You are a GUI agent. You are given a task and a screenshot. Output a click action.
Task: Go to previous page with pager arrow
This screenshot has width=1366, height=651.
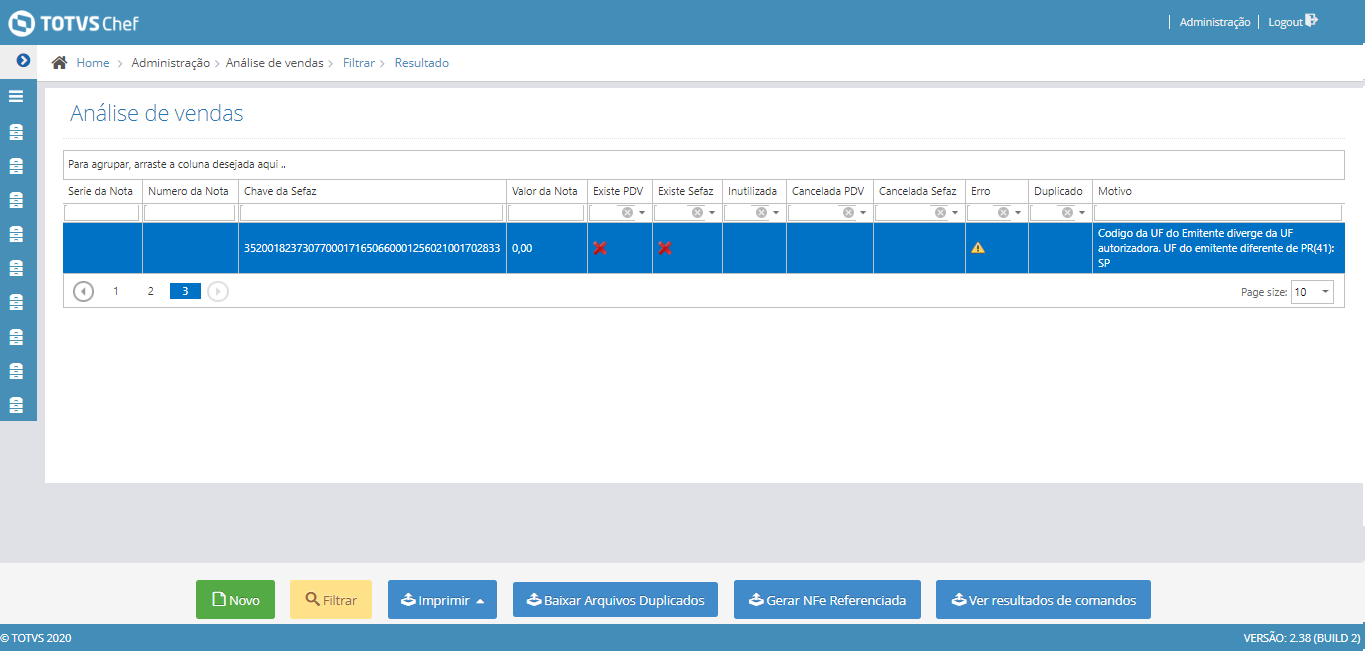[x=84, y=291]
